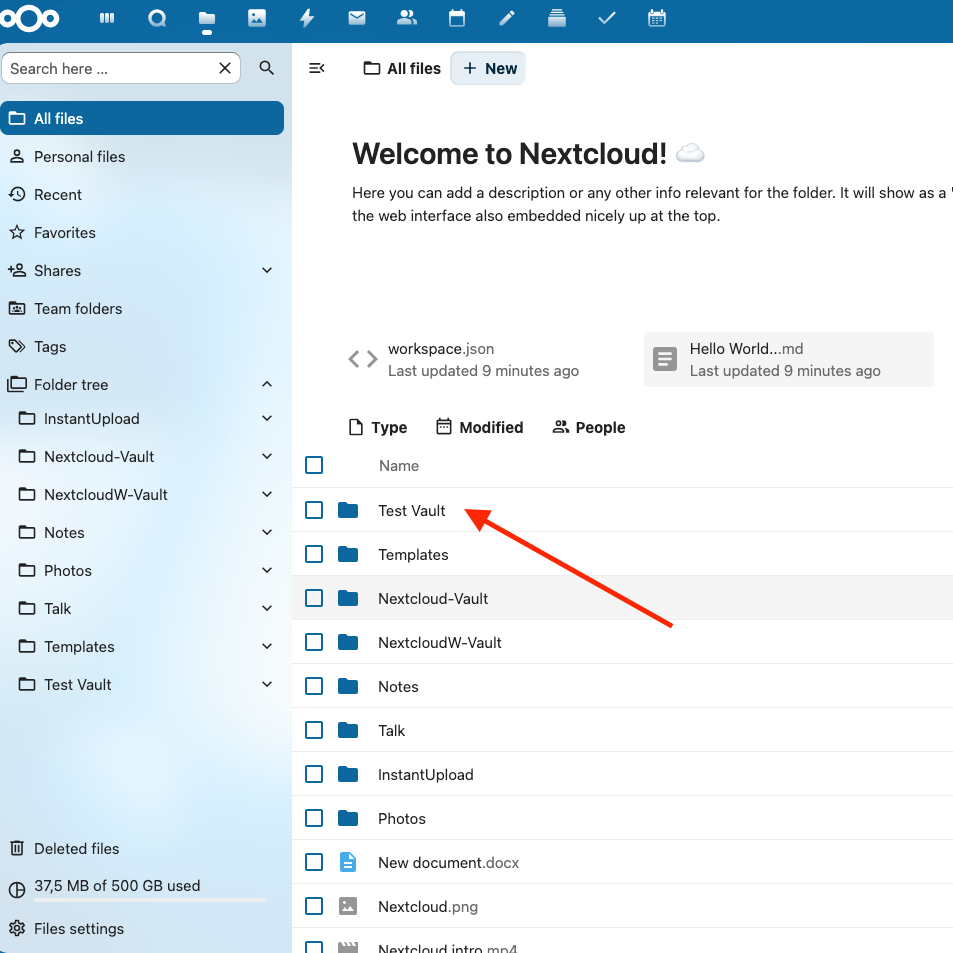Expand Talk chevron in folder tree
The width and height of the screenshot is (953, 953).
[x=267, y=608]
